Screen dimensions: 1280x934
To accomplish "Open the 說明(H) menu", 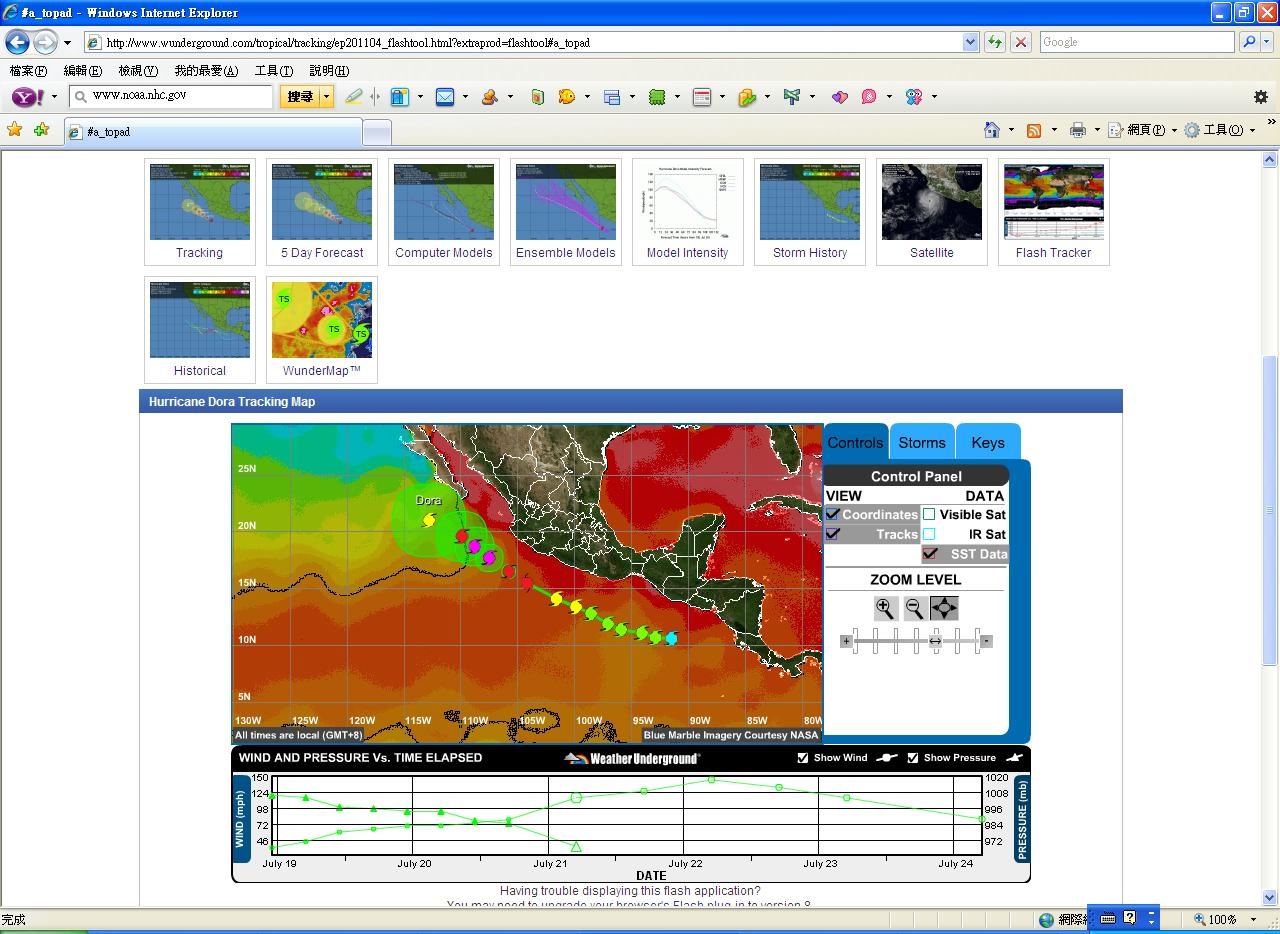I will [x=329, y=70].
